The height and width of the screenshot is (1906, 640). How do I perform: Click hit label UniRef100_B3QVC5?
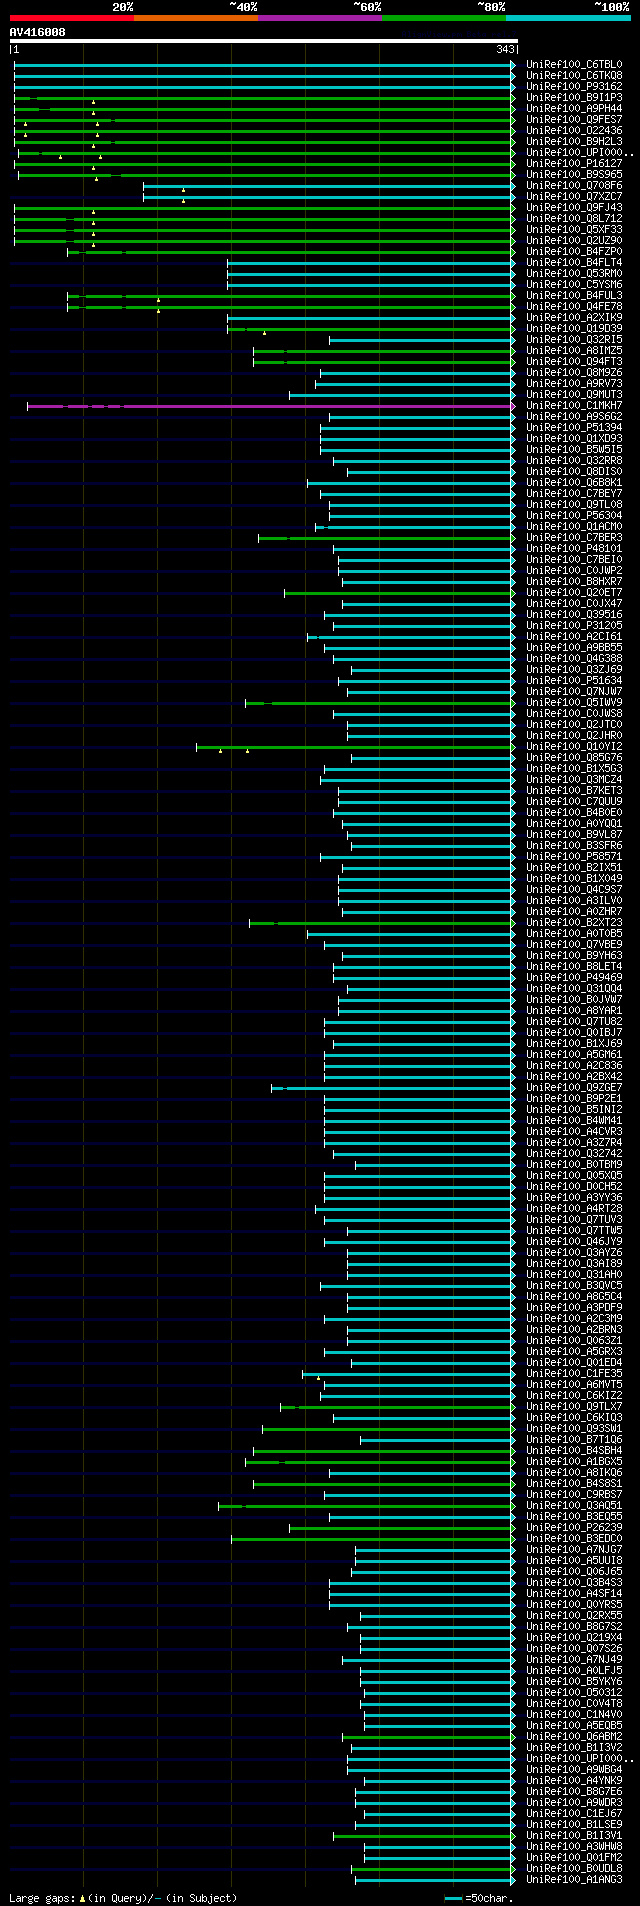[x=574, y=1286]
